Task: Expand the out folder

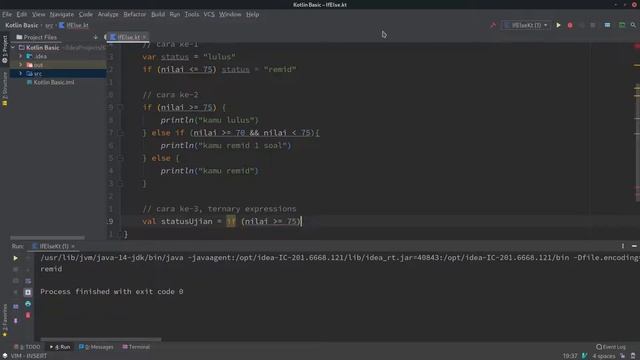Action: click(x=20, y=65)
